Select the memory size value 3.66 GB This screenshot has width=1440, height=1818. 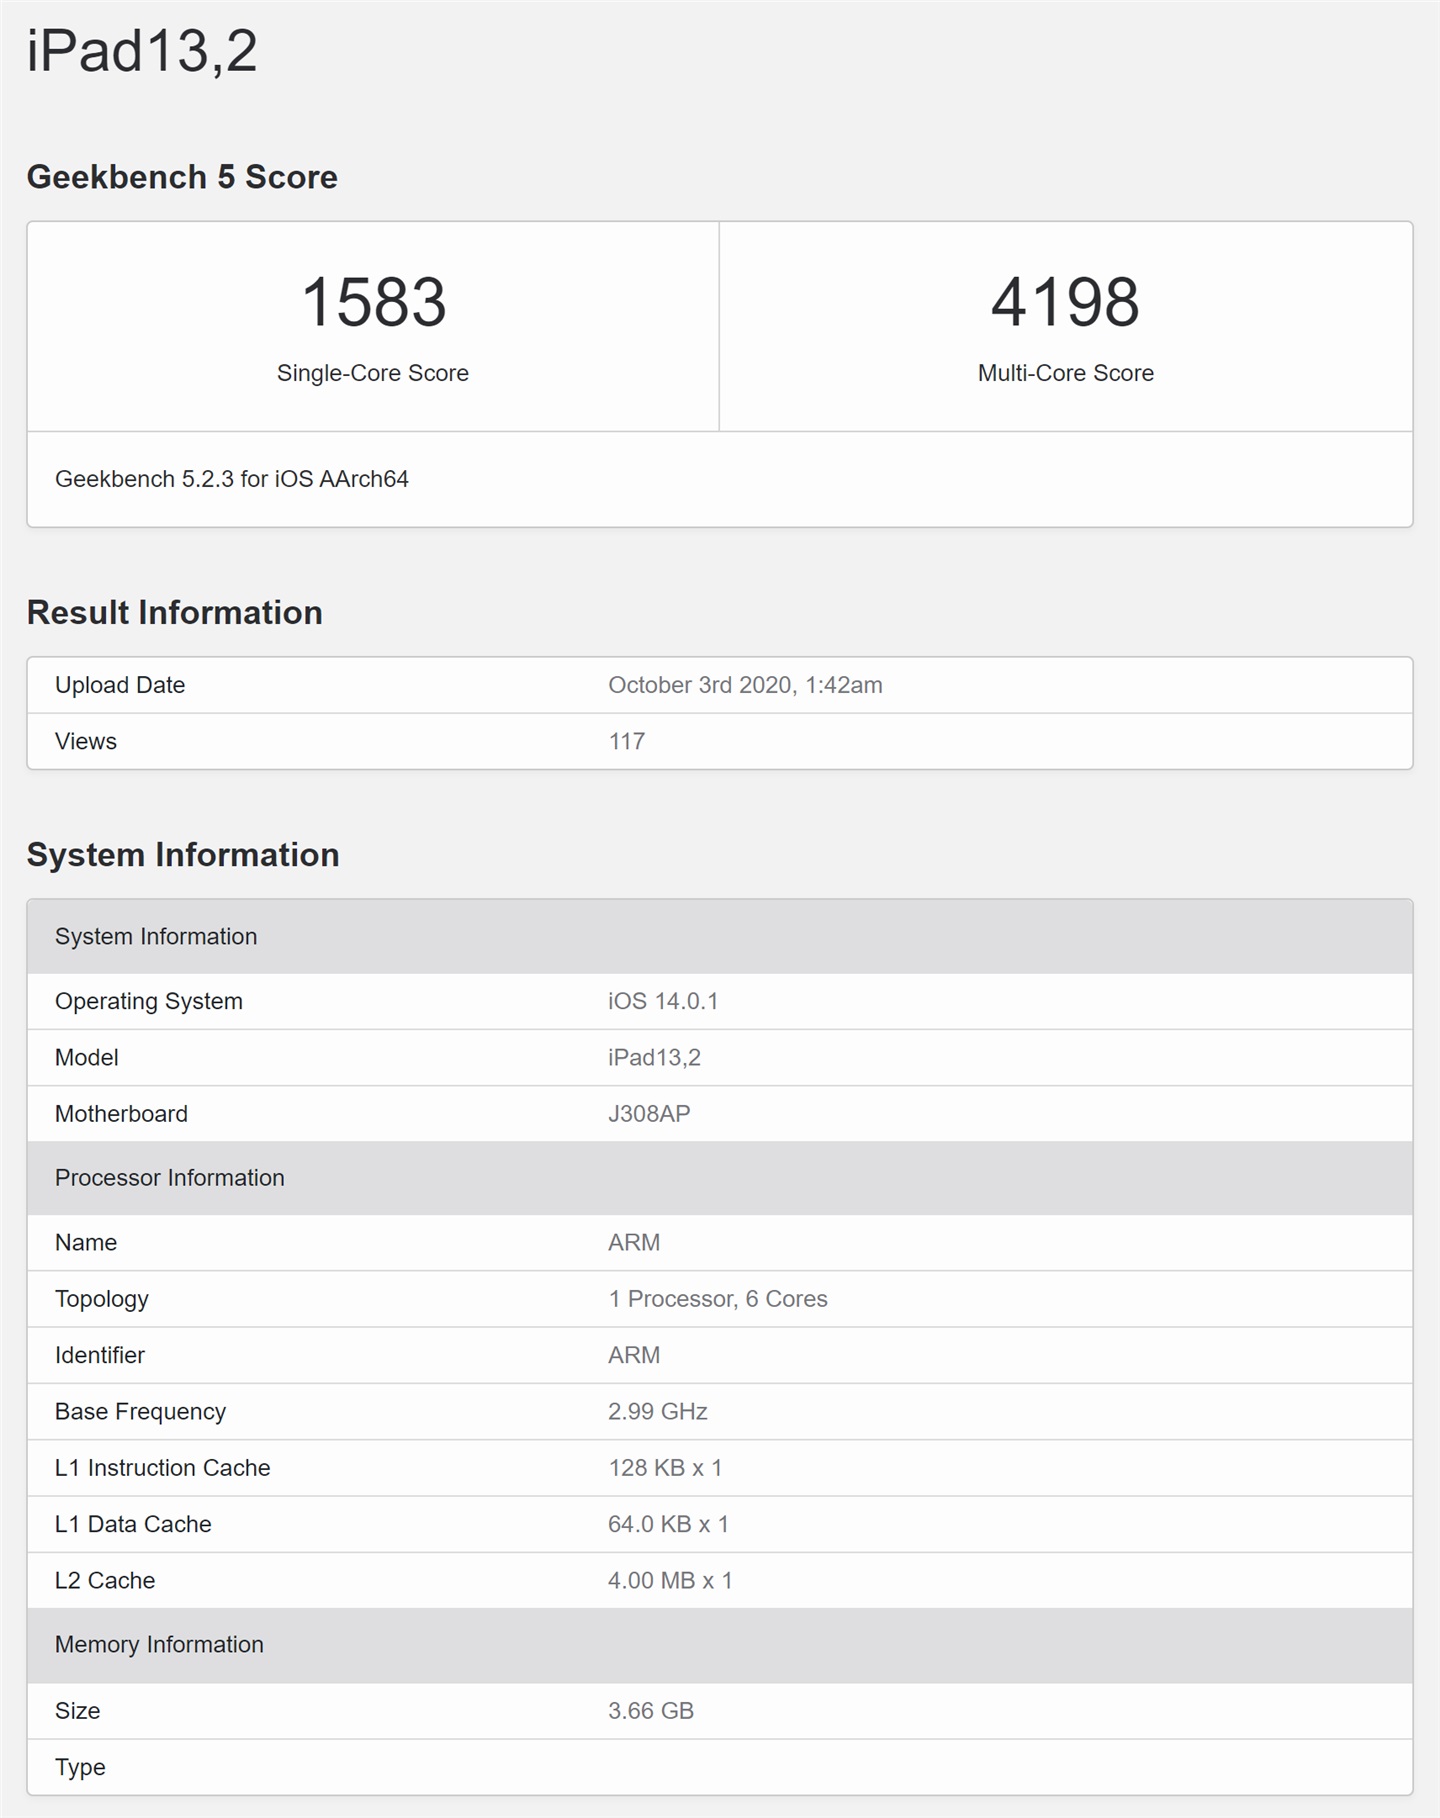pos(651,1711)
